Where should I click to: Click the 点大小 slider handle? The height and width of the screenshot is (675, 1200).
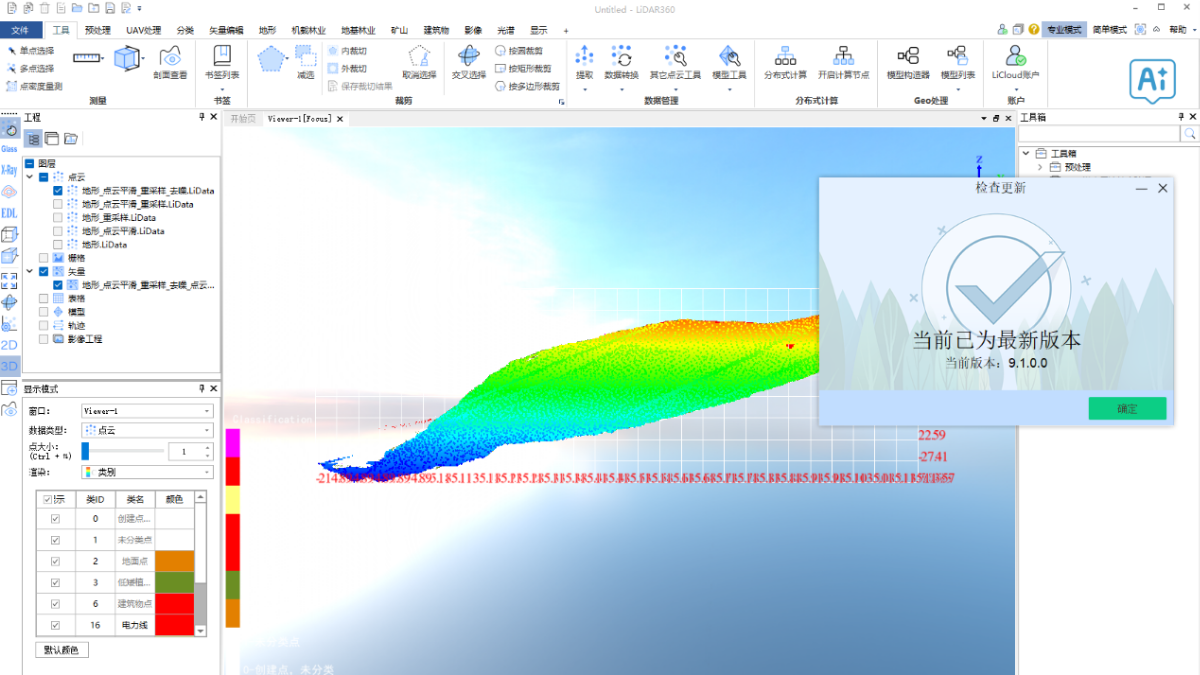[x=86, y=451]
